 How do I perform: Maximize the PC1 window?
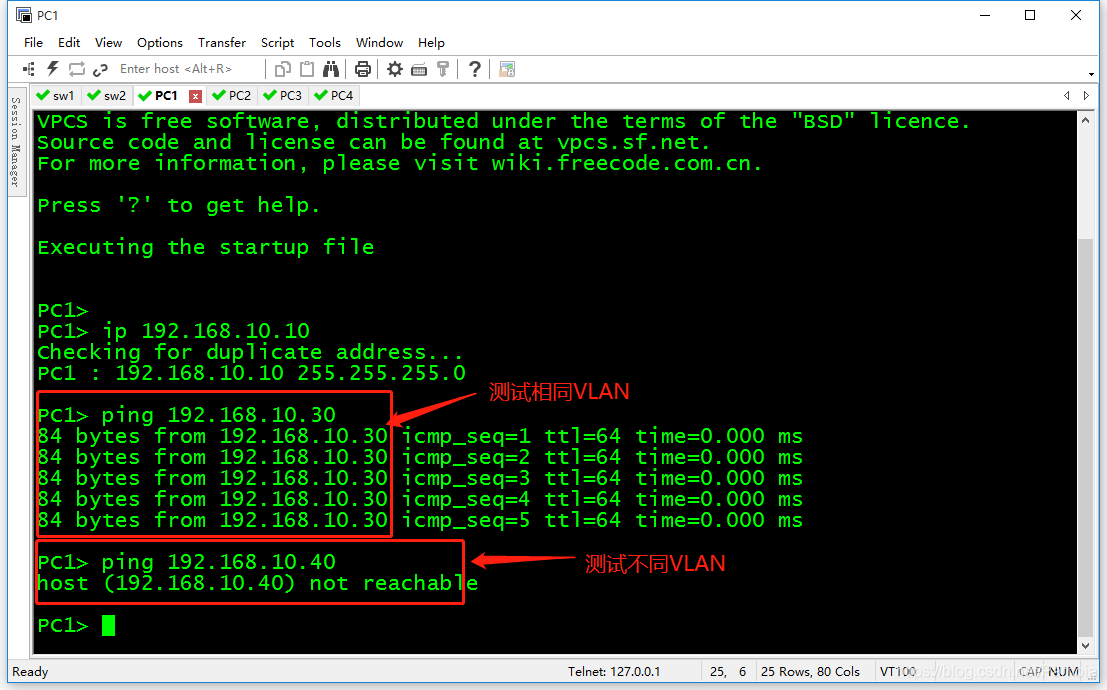coord(1030,16)
